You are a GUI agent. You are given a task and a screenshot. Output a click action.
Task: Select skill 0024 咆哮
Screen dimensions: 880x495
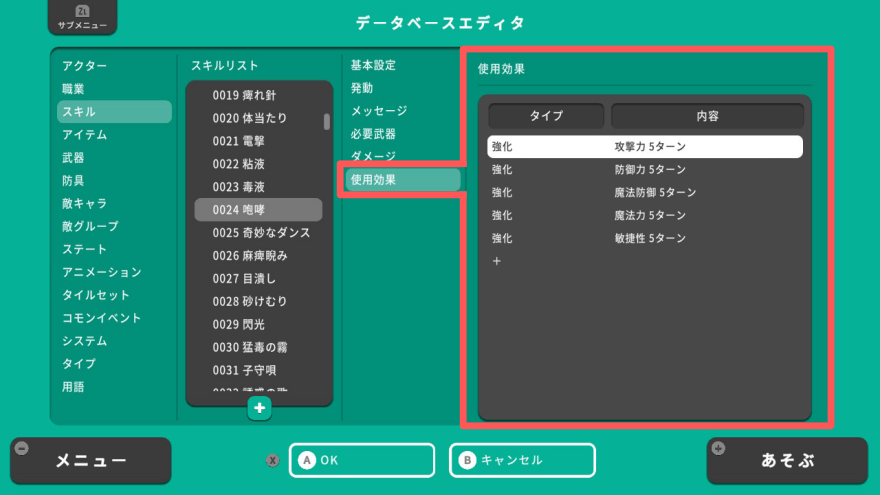click(258, 210)
